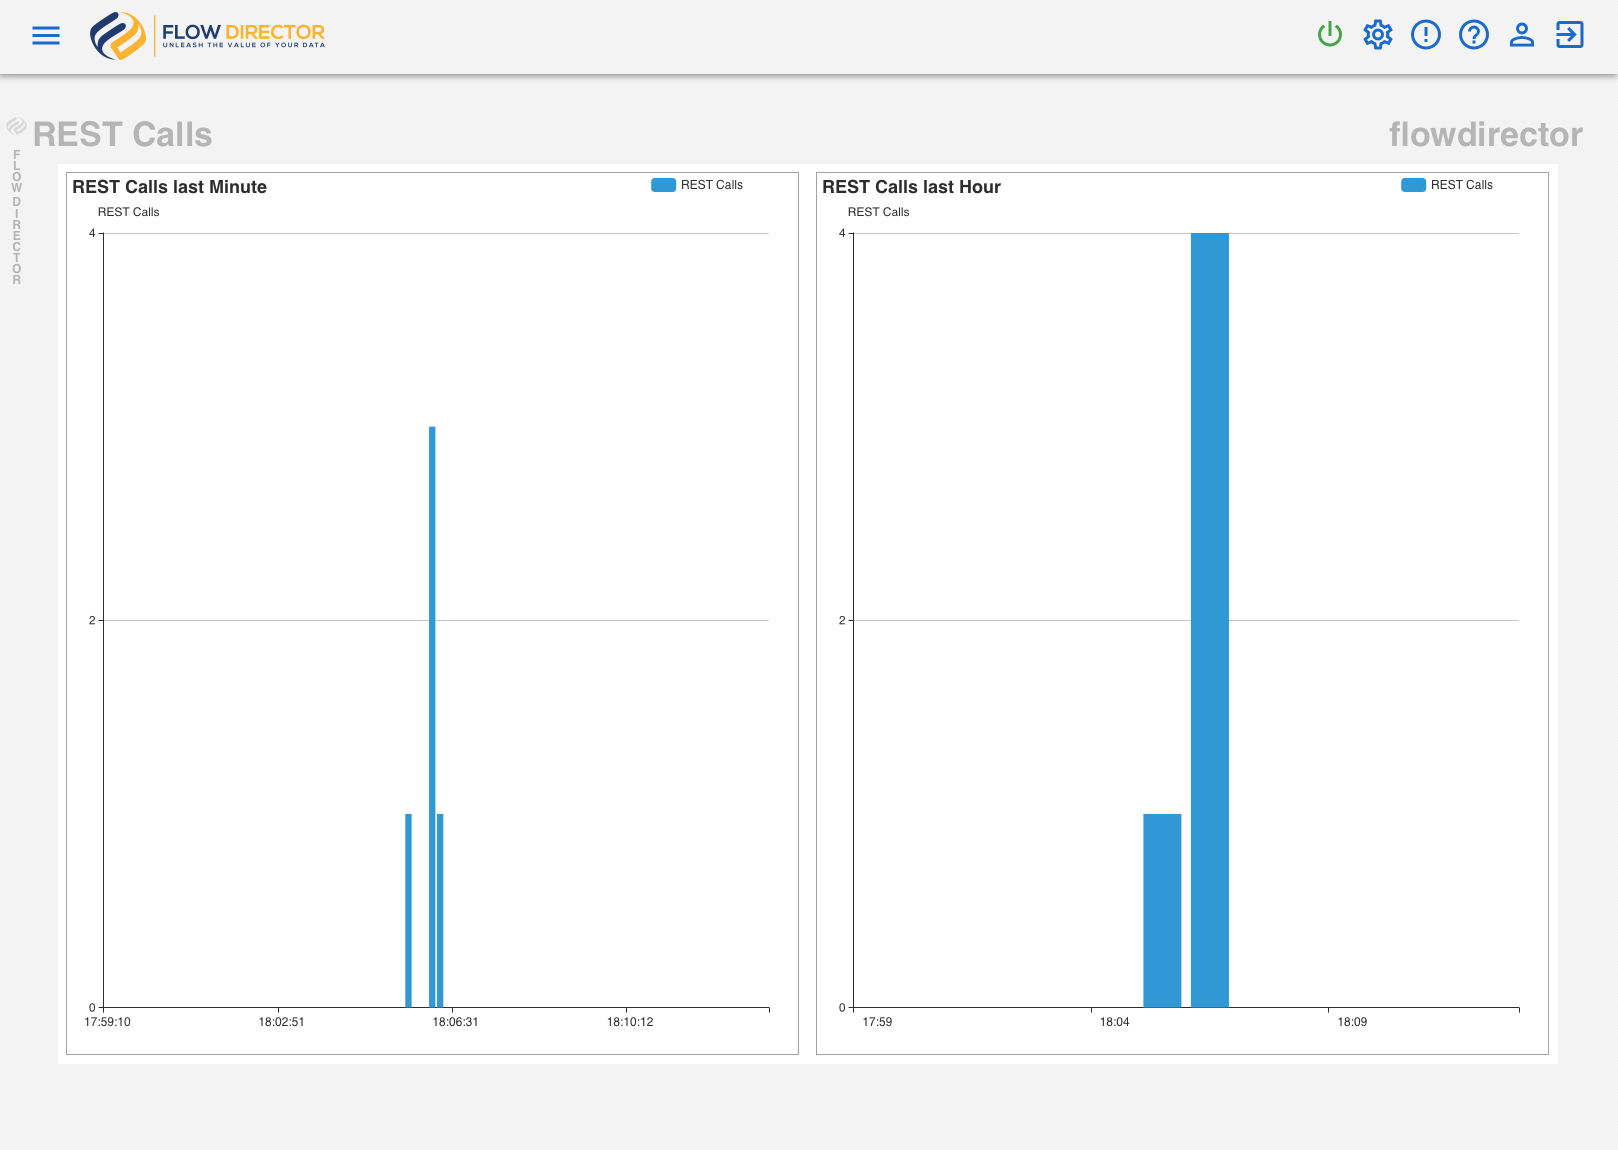The width and height of the screenshot is (1618, 1150).
Task: Click the legend color swatch in Hour chart
Action: [1413, 185]
